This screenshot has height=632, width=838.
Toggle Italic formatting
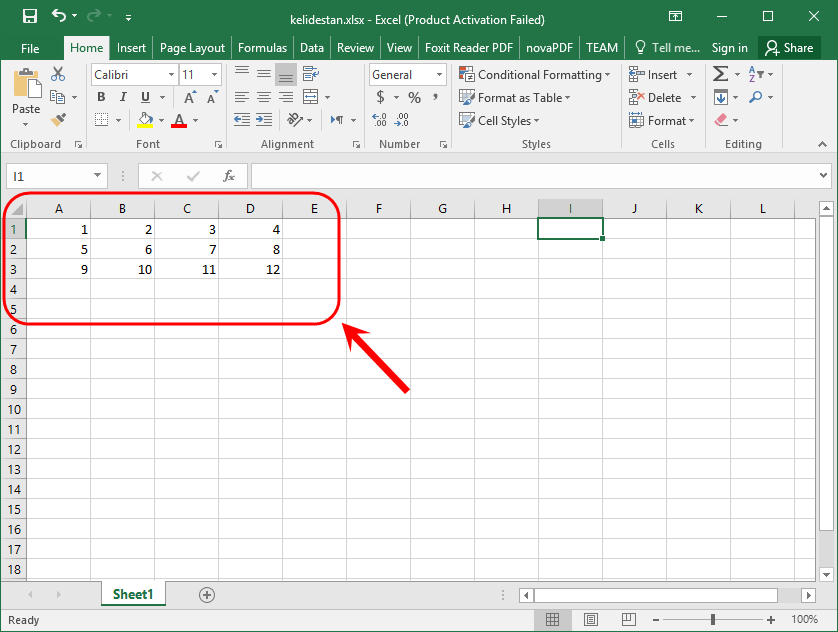click(x=123, y=97)
